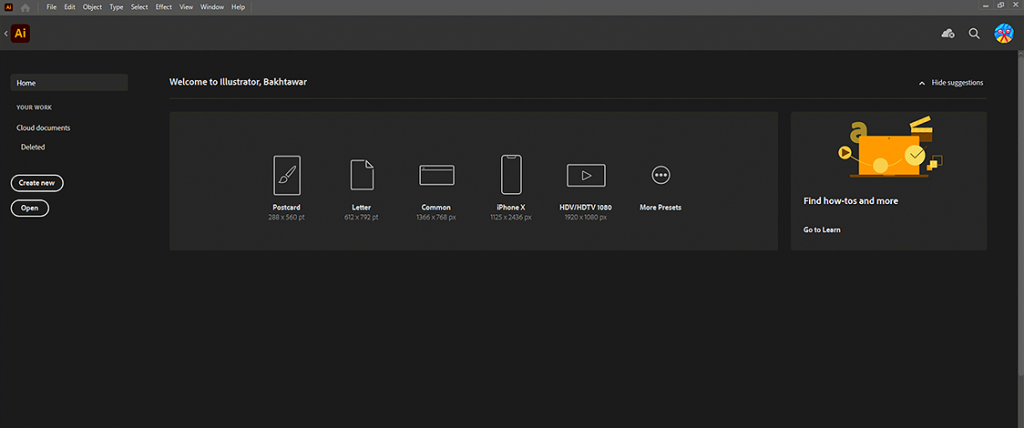Open the Edit menu
This screenshot has width=1024, height=428.
tap(69, 7)
